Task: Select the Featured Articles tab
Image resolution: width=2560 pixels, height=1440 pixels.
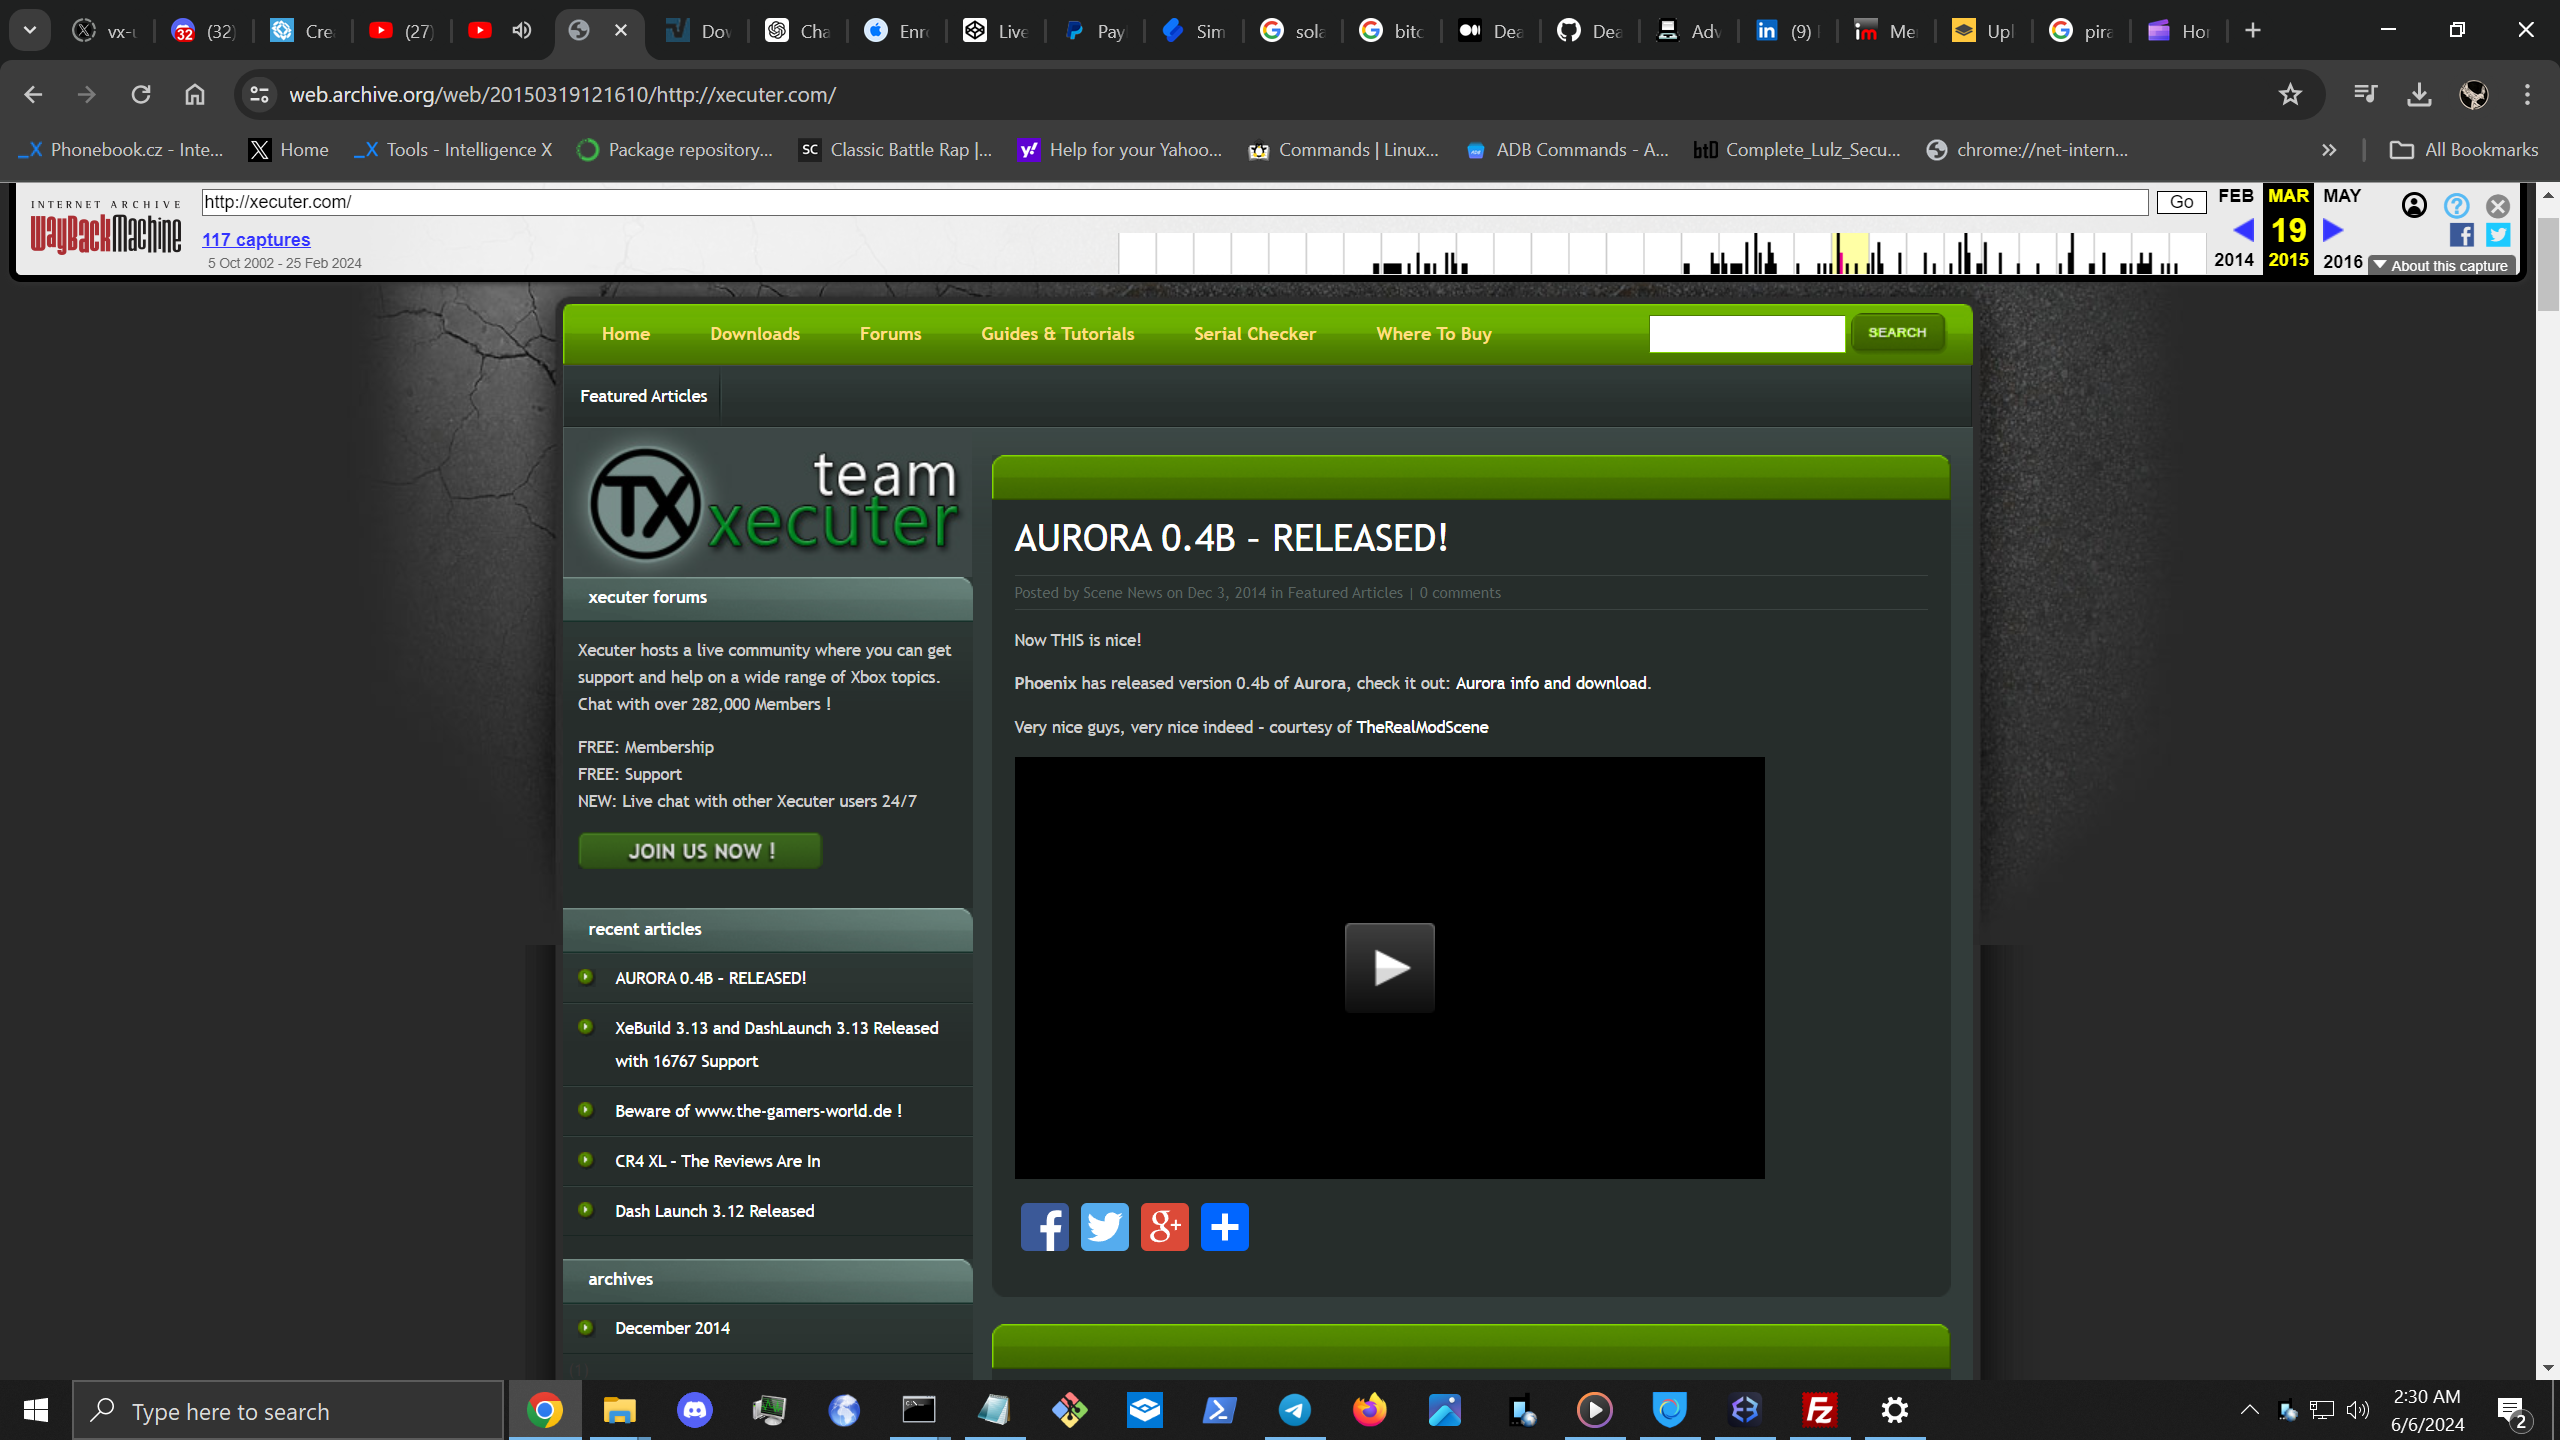Action: point(643,396)
